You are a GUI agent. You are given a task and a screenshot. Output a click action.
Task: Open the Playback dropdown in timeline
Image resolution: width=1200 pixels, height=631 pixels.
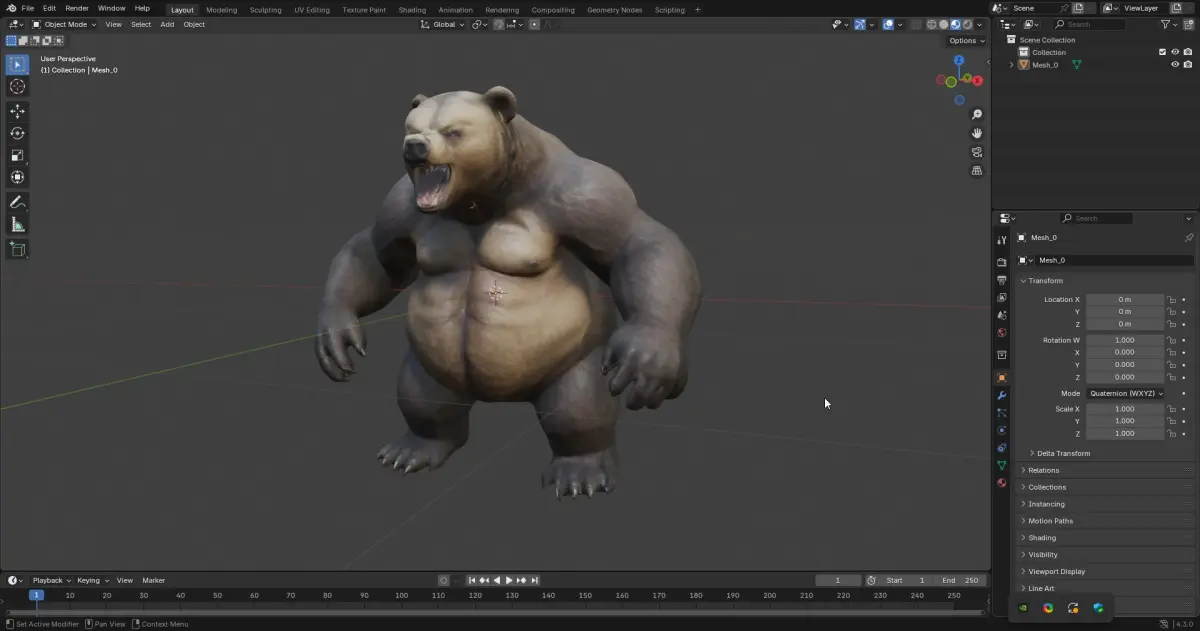click(51, 580)
